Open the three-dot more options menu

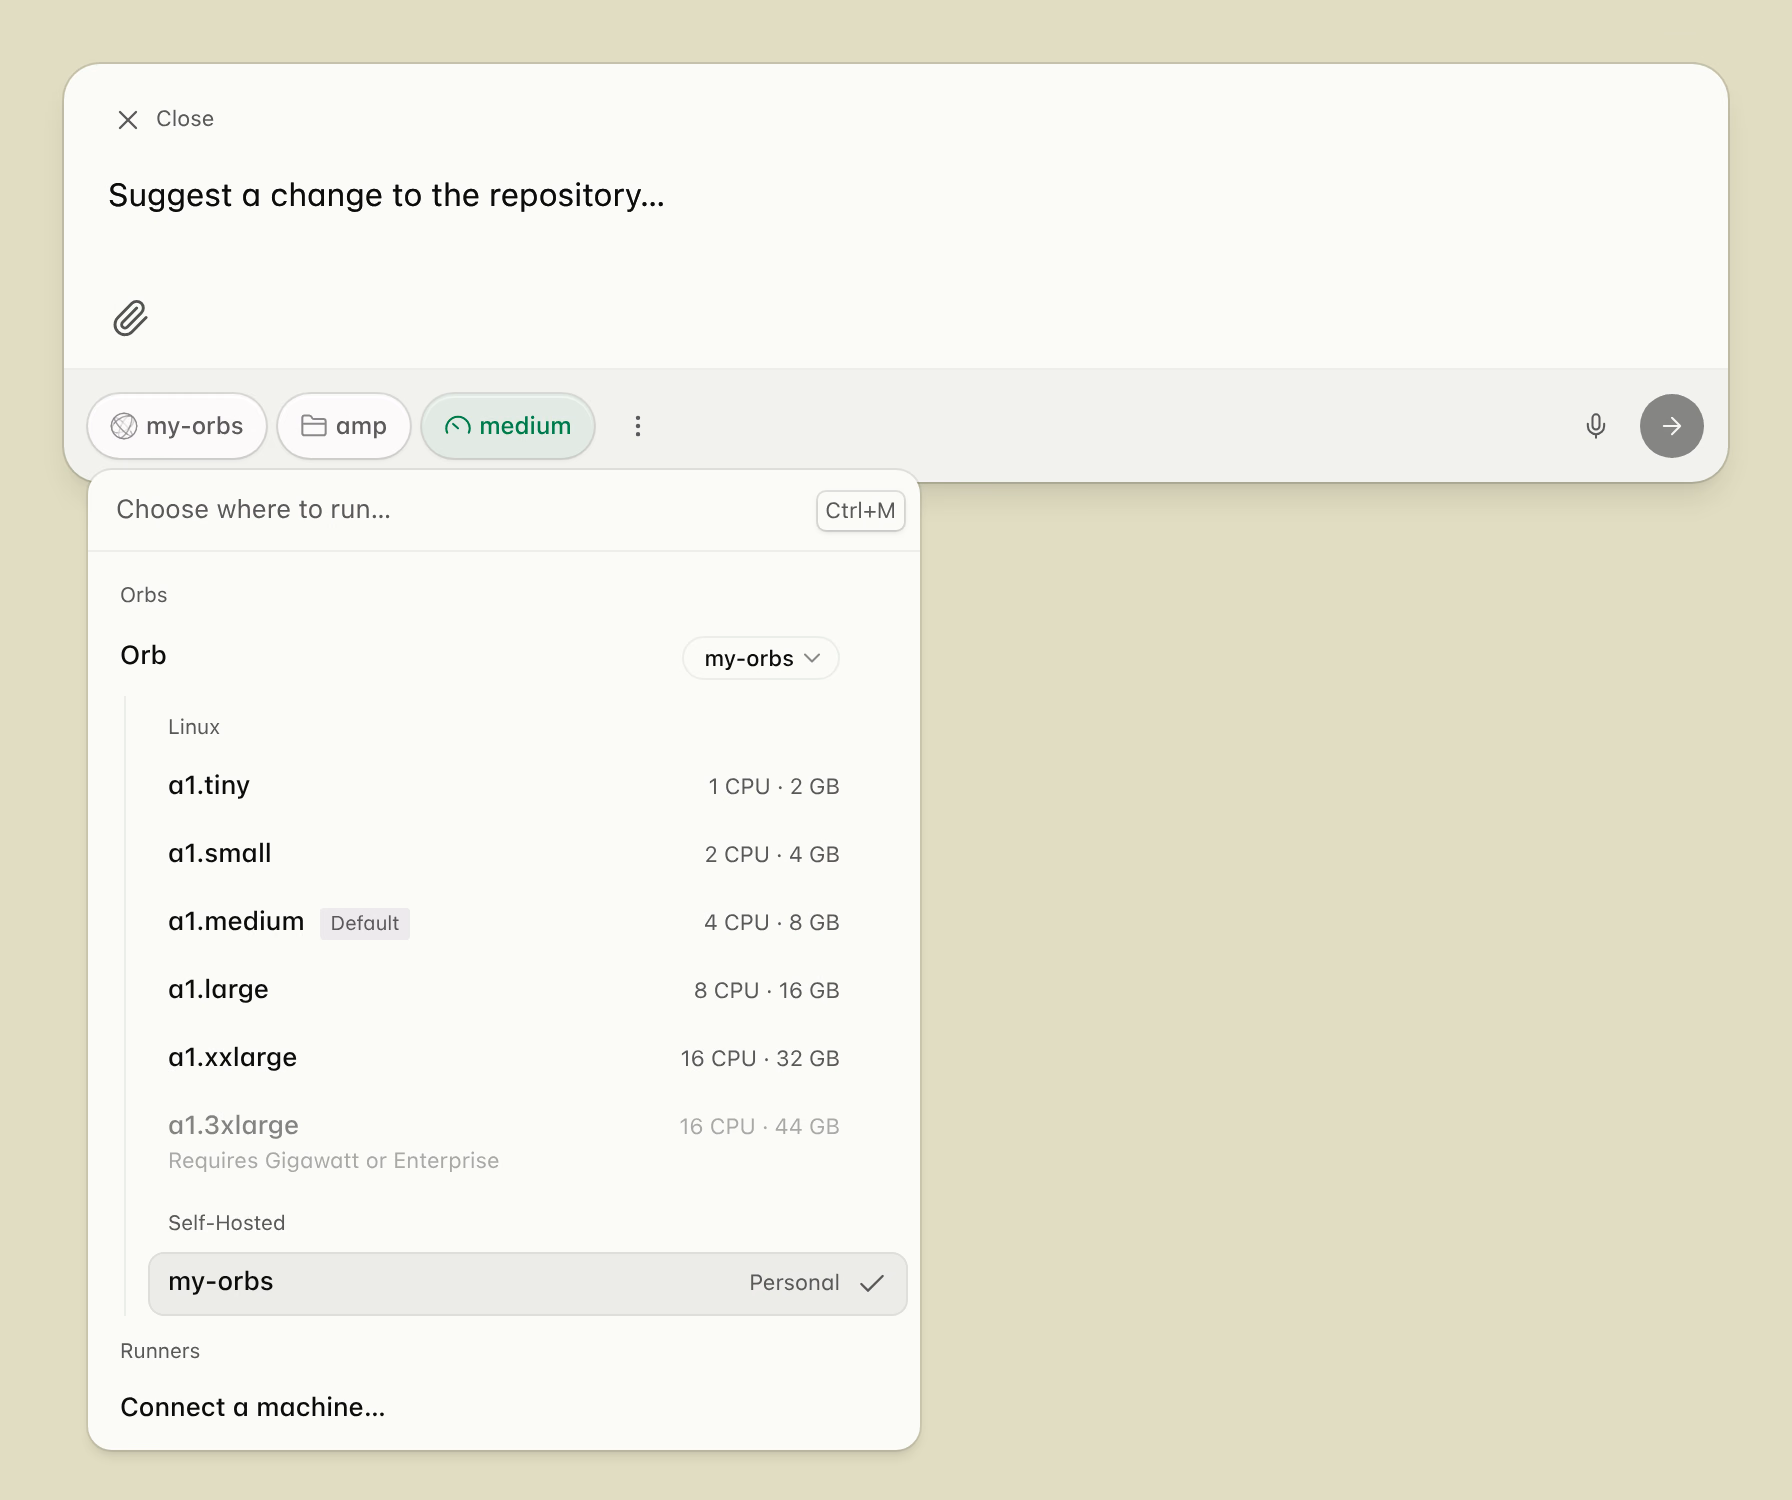tap(638, 426)
